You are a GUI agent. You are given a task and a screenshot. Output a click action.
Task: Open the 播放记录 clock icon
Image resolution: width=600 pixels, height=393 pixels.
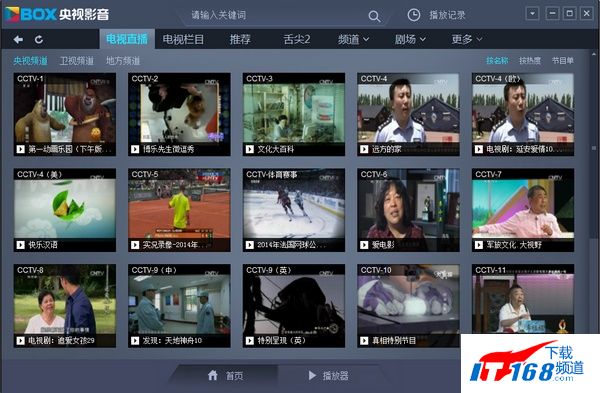(x=414, y=15)
